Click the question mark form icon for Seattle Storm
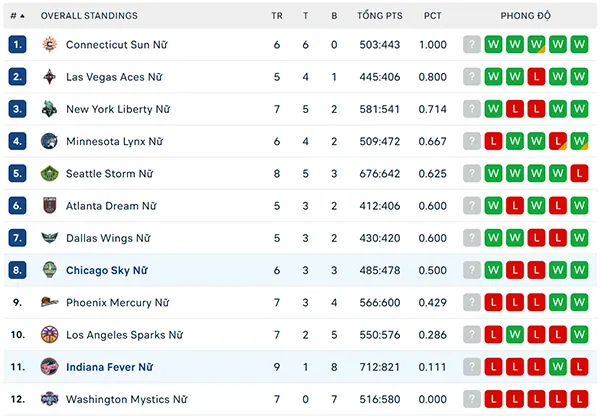Screen dimensions: 600x420 pyautogui.click(x=471, y=173)
